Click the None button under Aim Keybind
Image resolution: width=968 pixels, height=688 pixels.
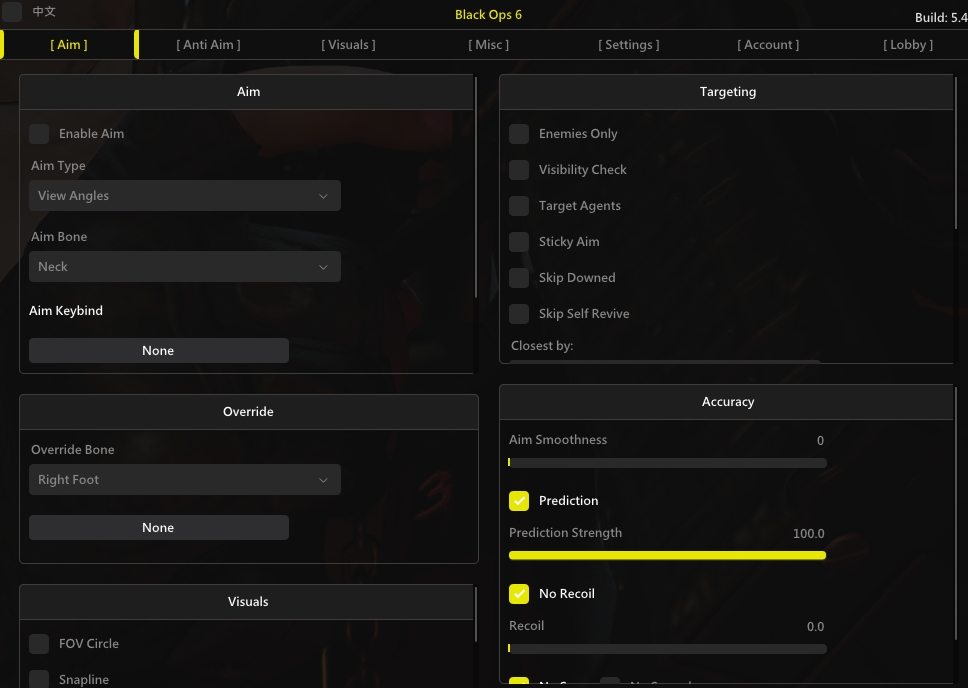pos(158,351)
